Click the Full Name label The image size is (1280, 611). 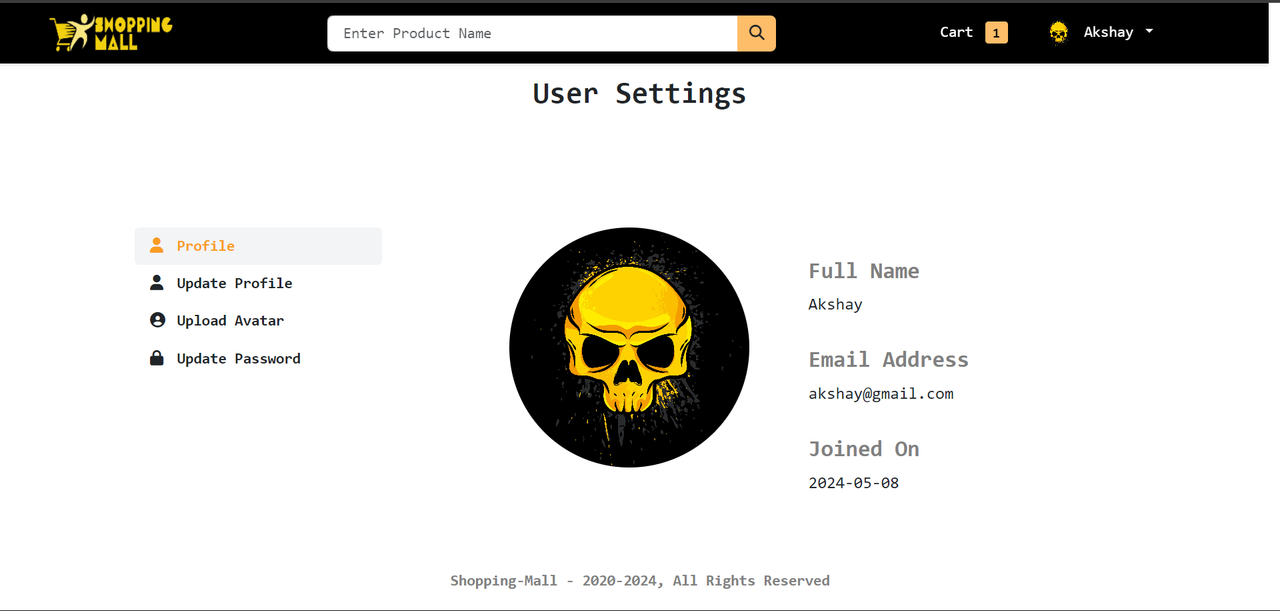[x=864, y=271]
